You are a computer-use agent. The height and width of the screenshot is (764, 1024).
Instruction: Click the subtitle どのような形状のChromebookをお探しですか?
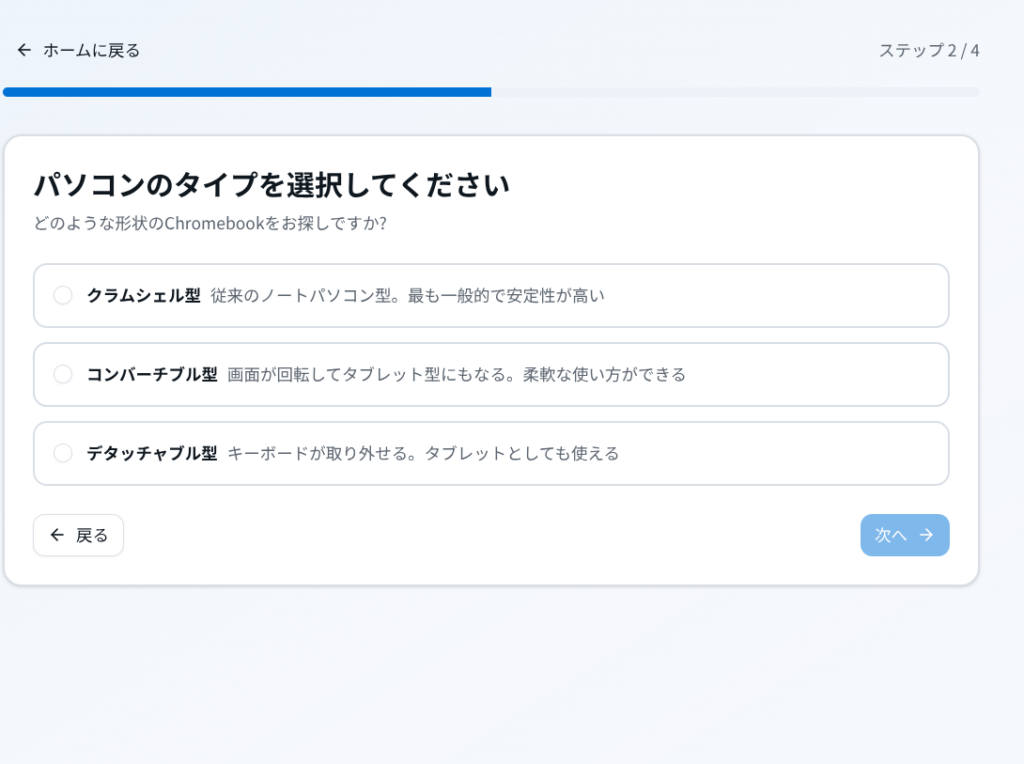(210, 223)
